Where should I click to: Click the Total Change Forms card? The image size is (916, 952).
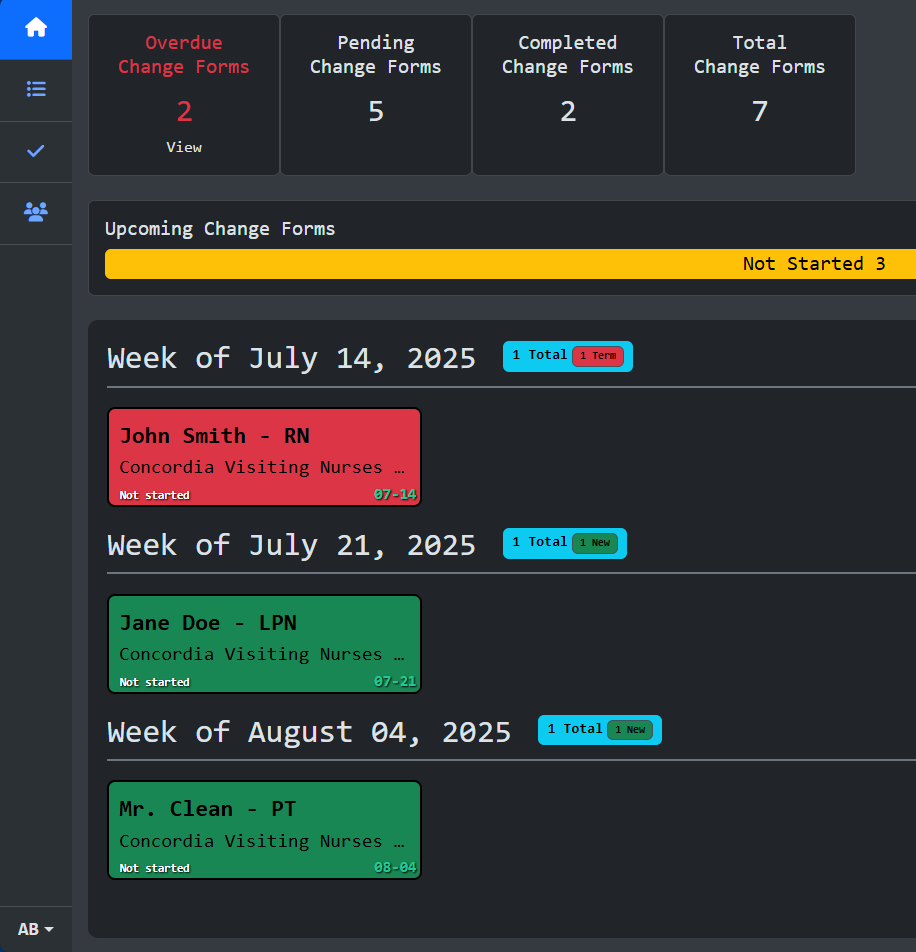tap(760, 95)
